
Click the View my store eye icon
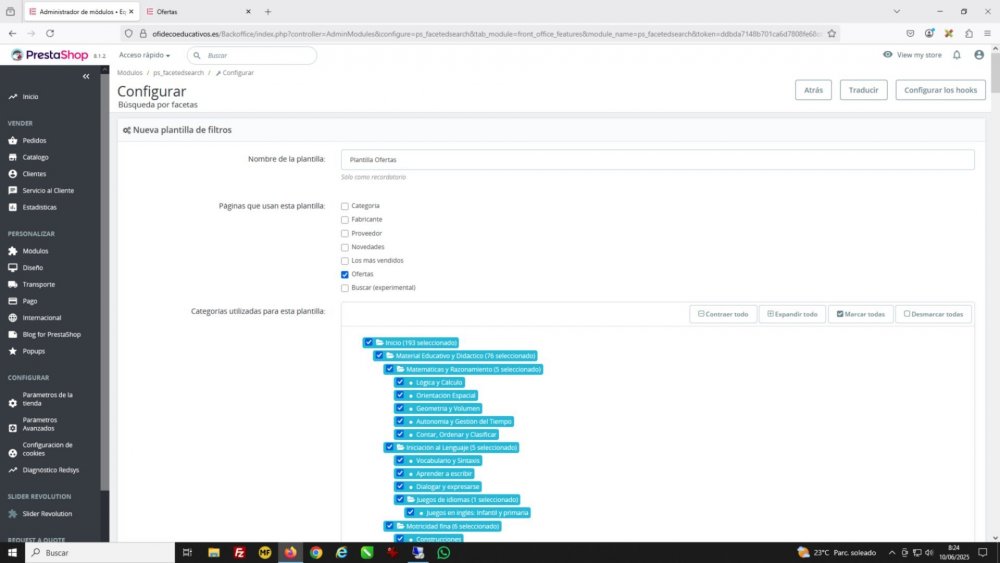click(887, 55)
